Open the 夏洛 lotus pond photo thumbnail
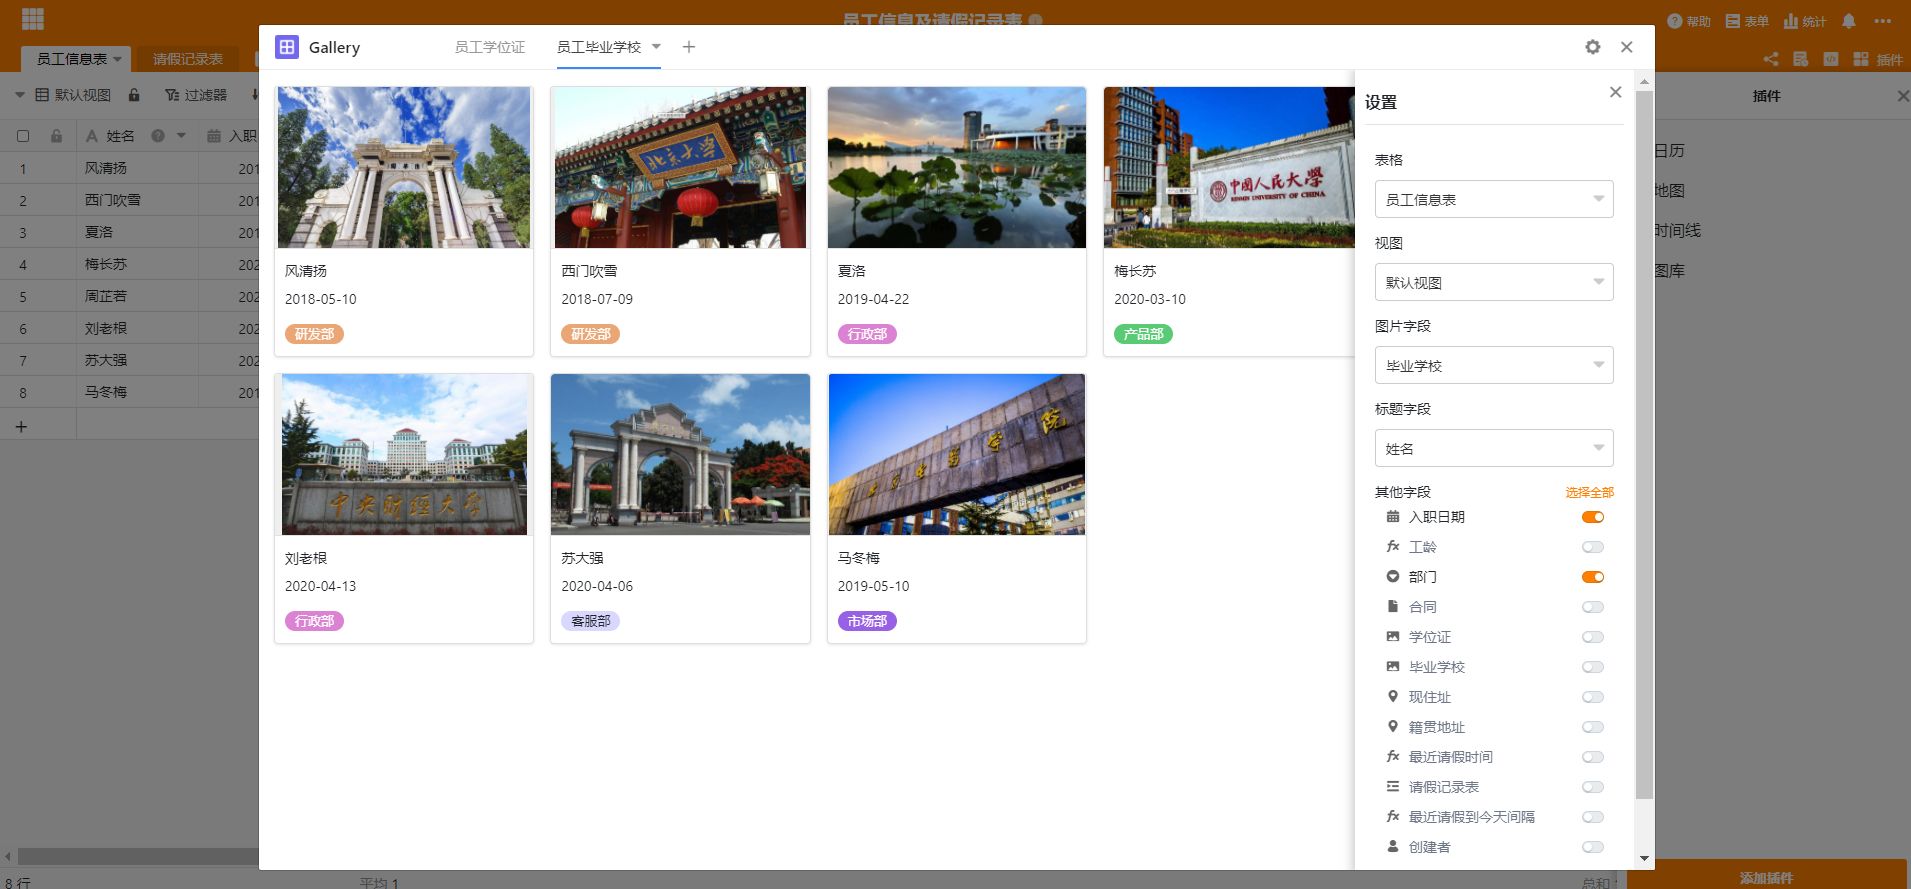The height and width of the screenshot is (889, 1911). point(957,167)
